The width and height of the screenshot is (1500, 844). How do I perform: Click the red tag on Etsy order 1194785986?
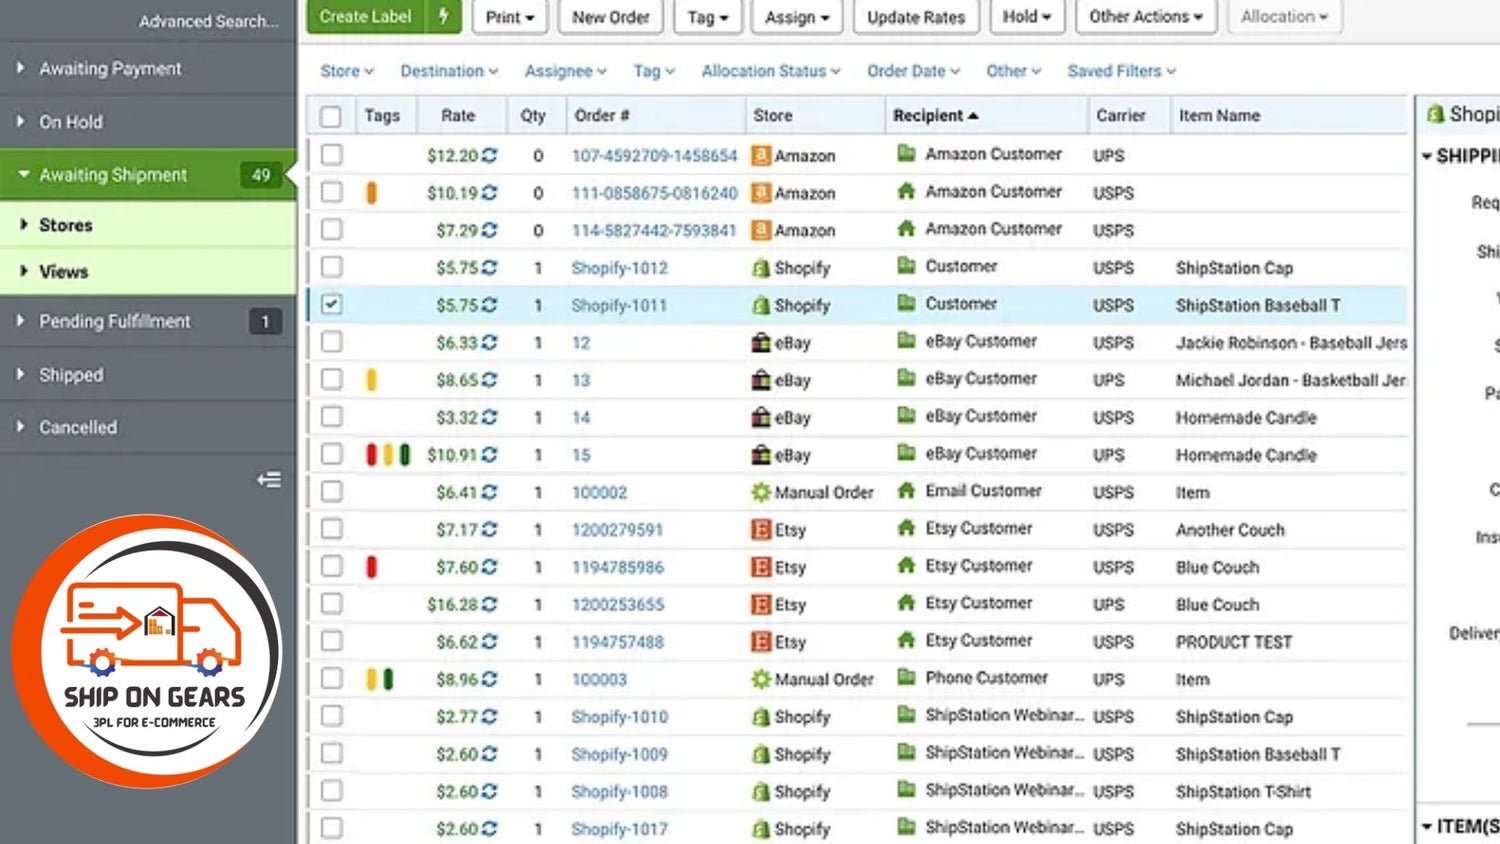(x=372, y=567)
